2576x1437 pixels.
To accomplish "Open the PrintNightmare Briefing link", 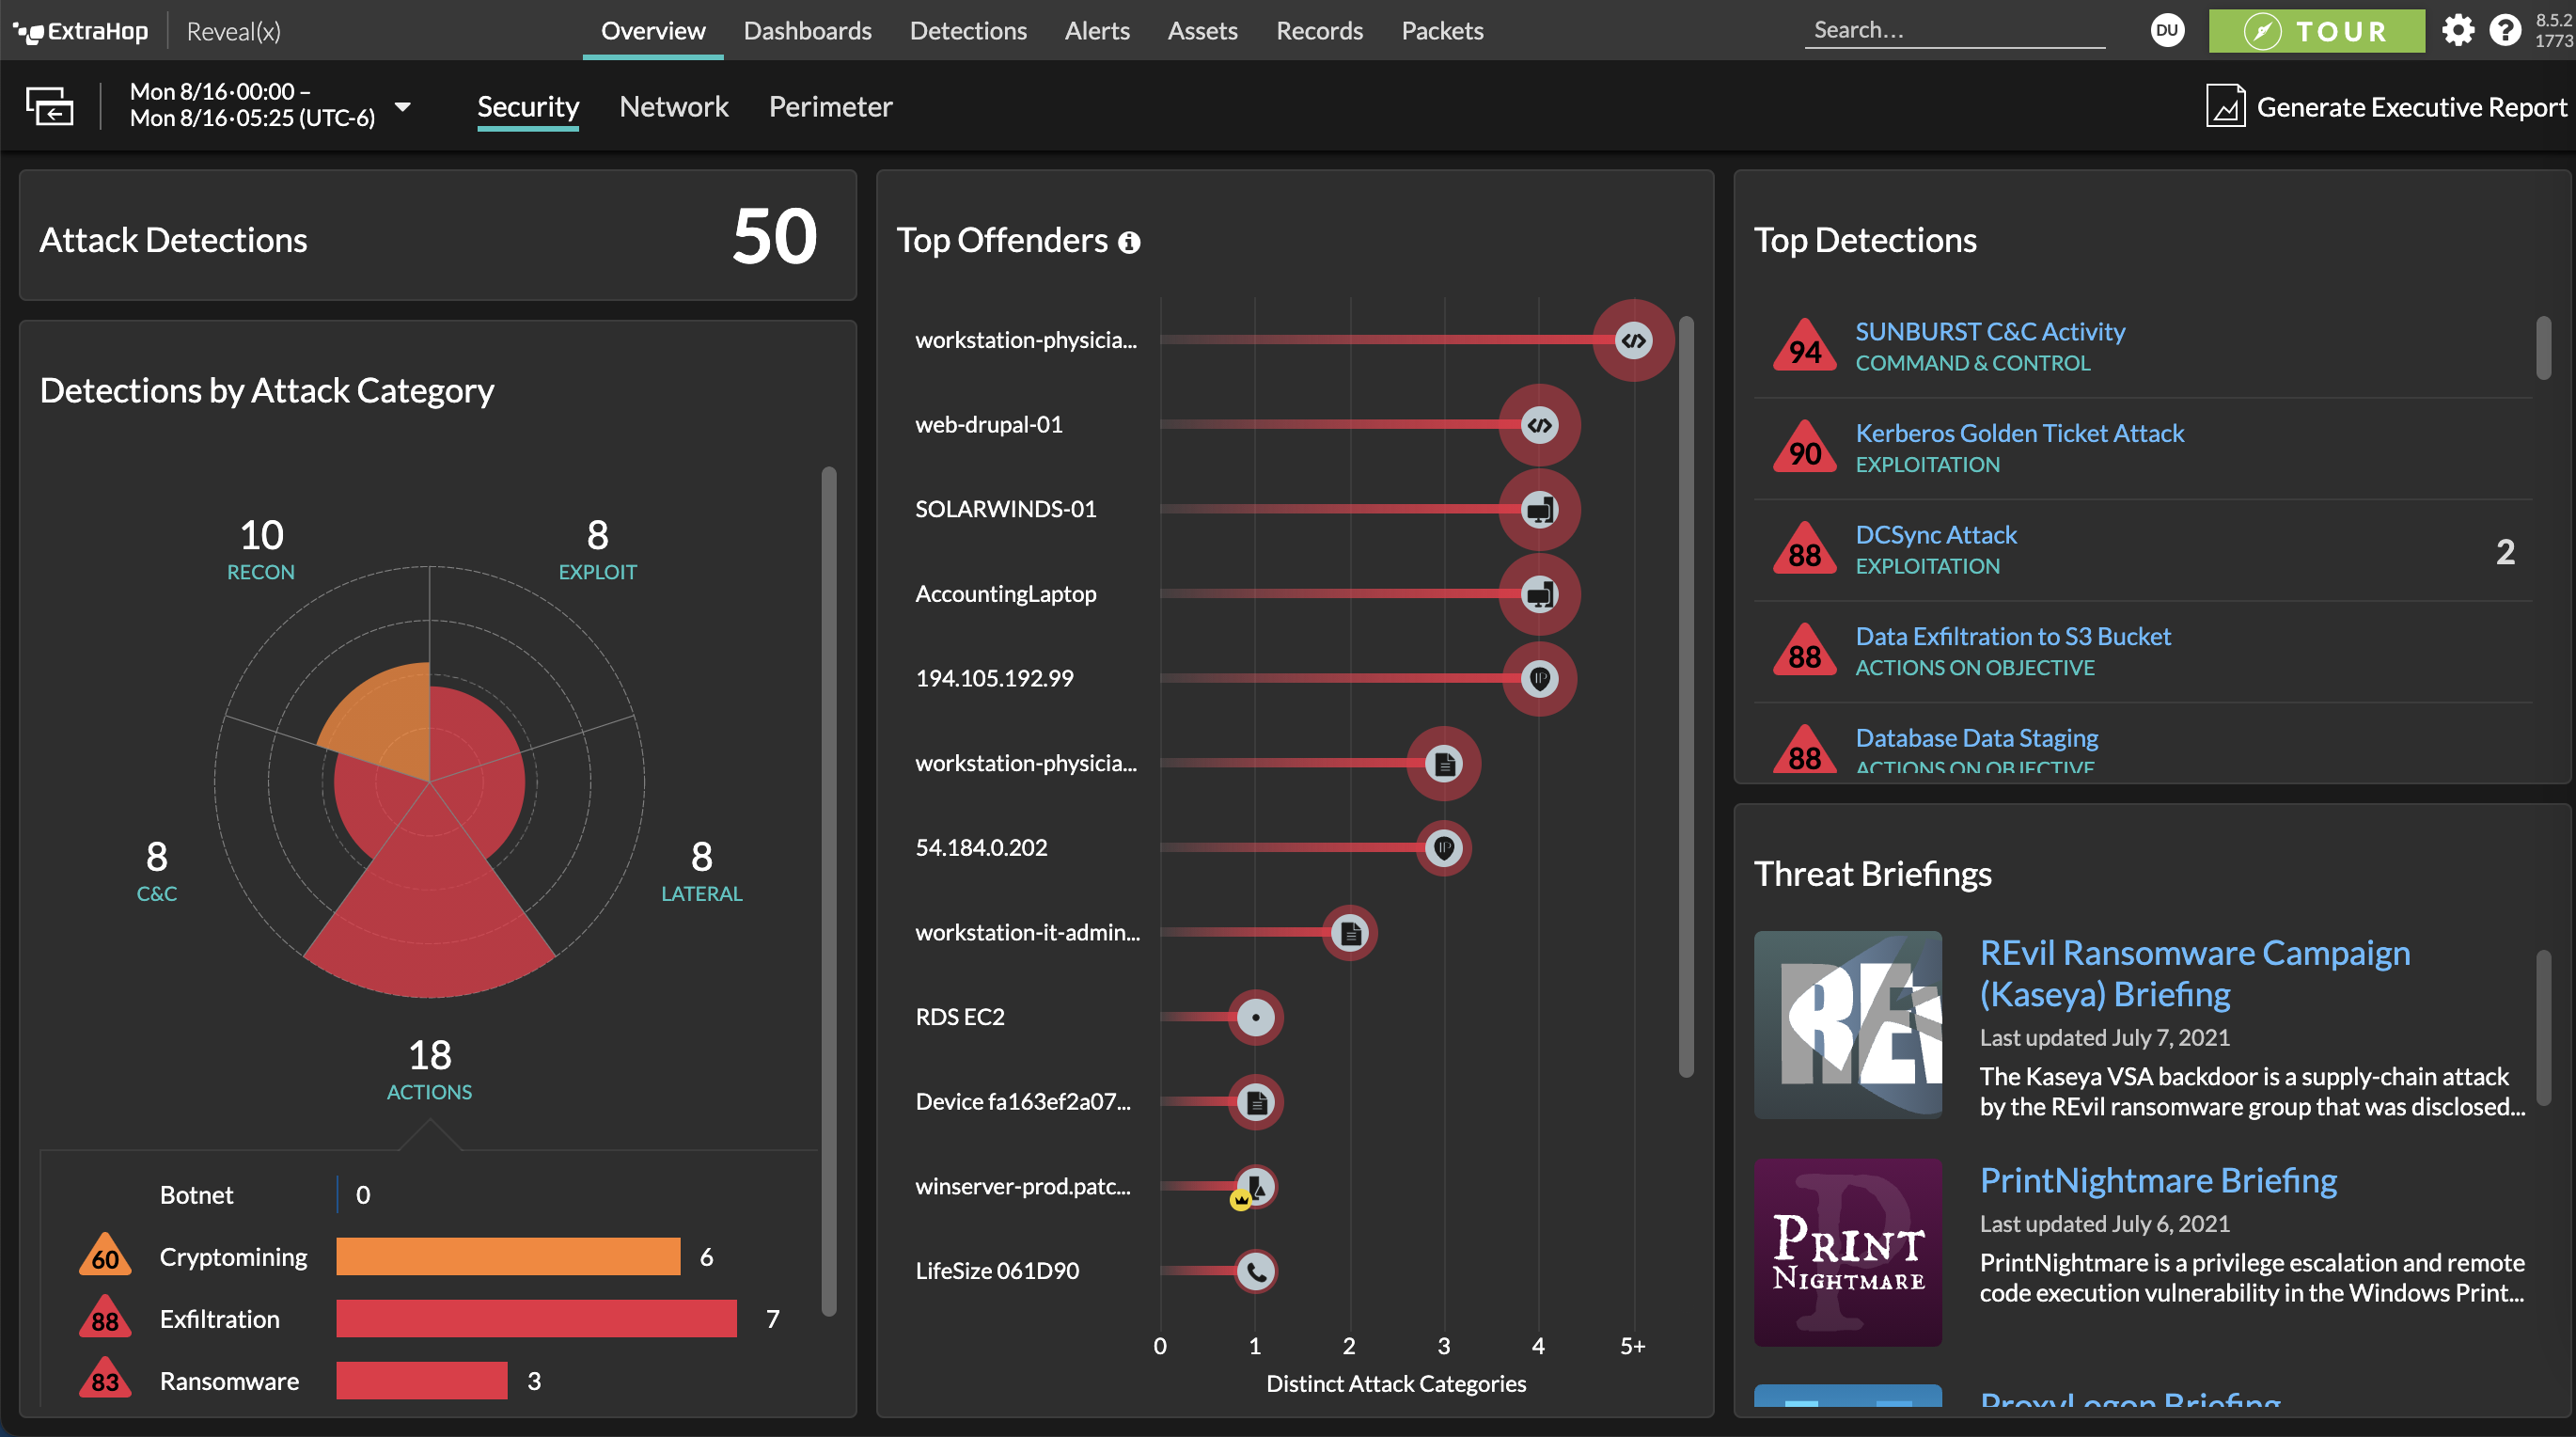I will (x=2158, y=1180).
